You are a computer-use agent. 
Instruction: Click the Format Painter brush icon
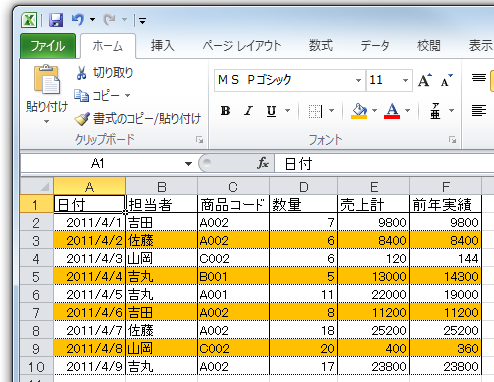click(82, 118)
